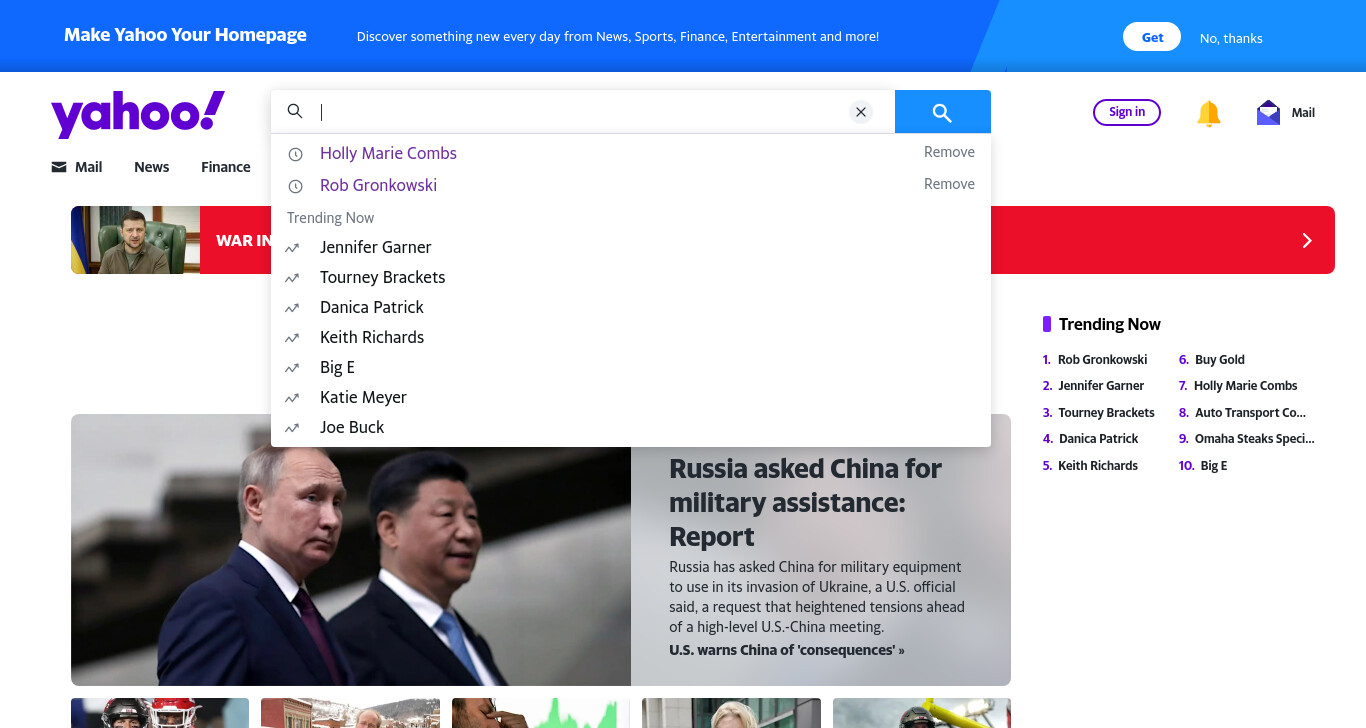Select Tourney Brackets search suggestion
This screenshot has width=1366, height=728.
click(383, 277)
